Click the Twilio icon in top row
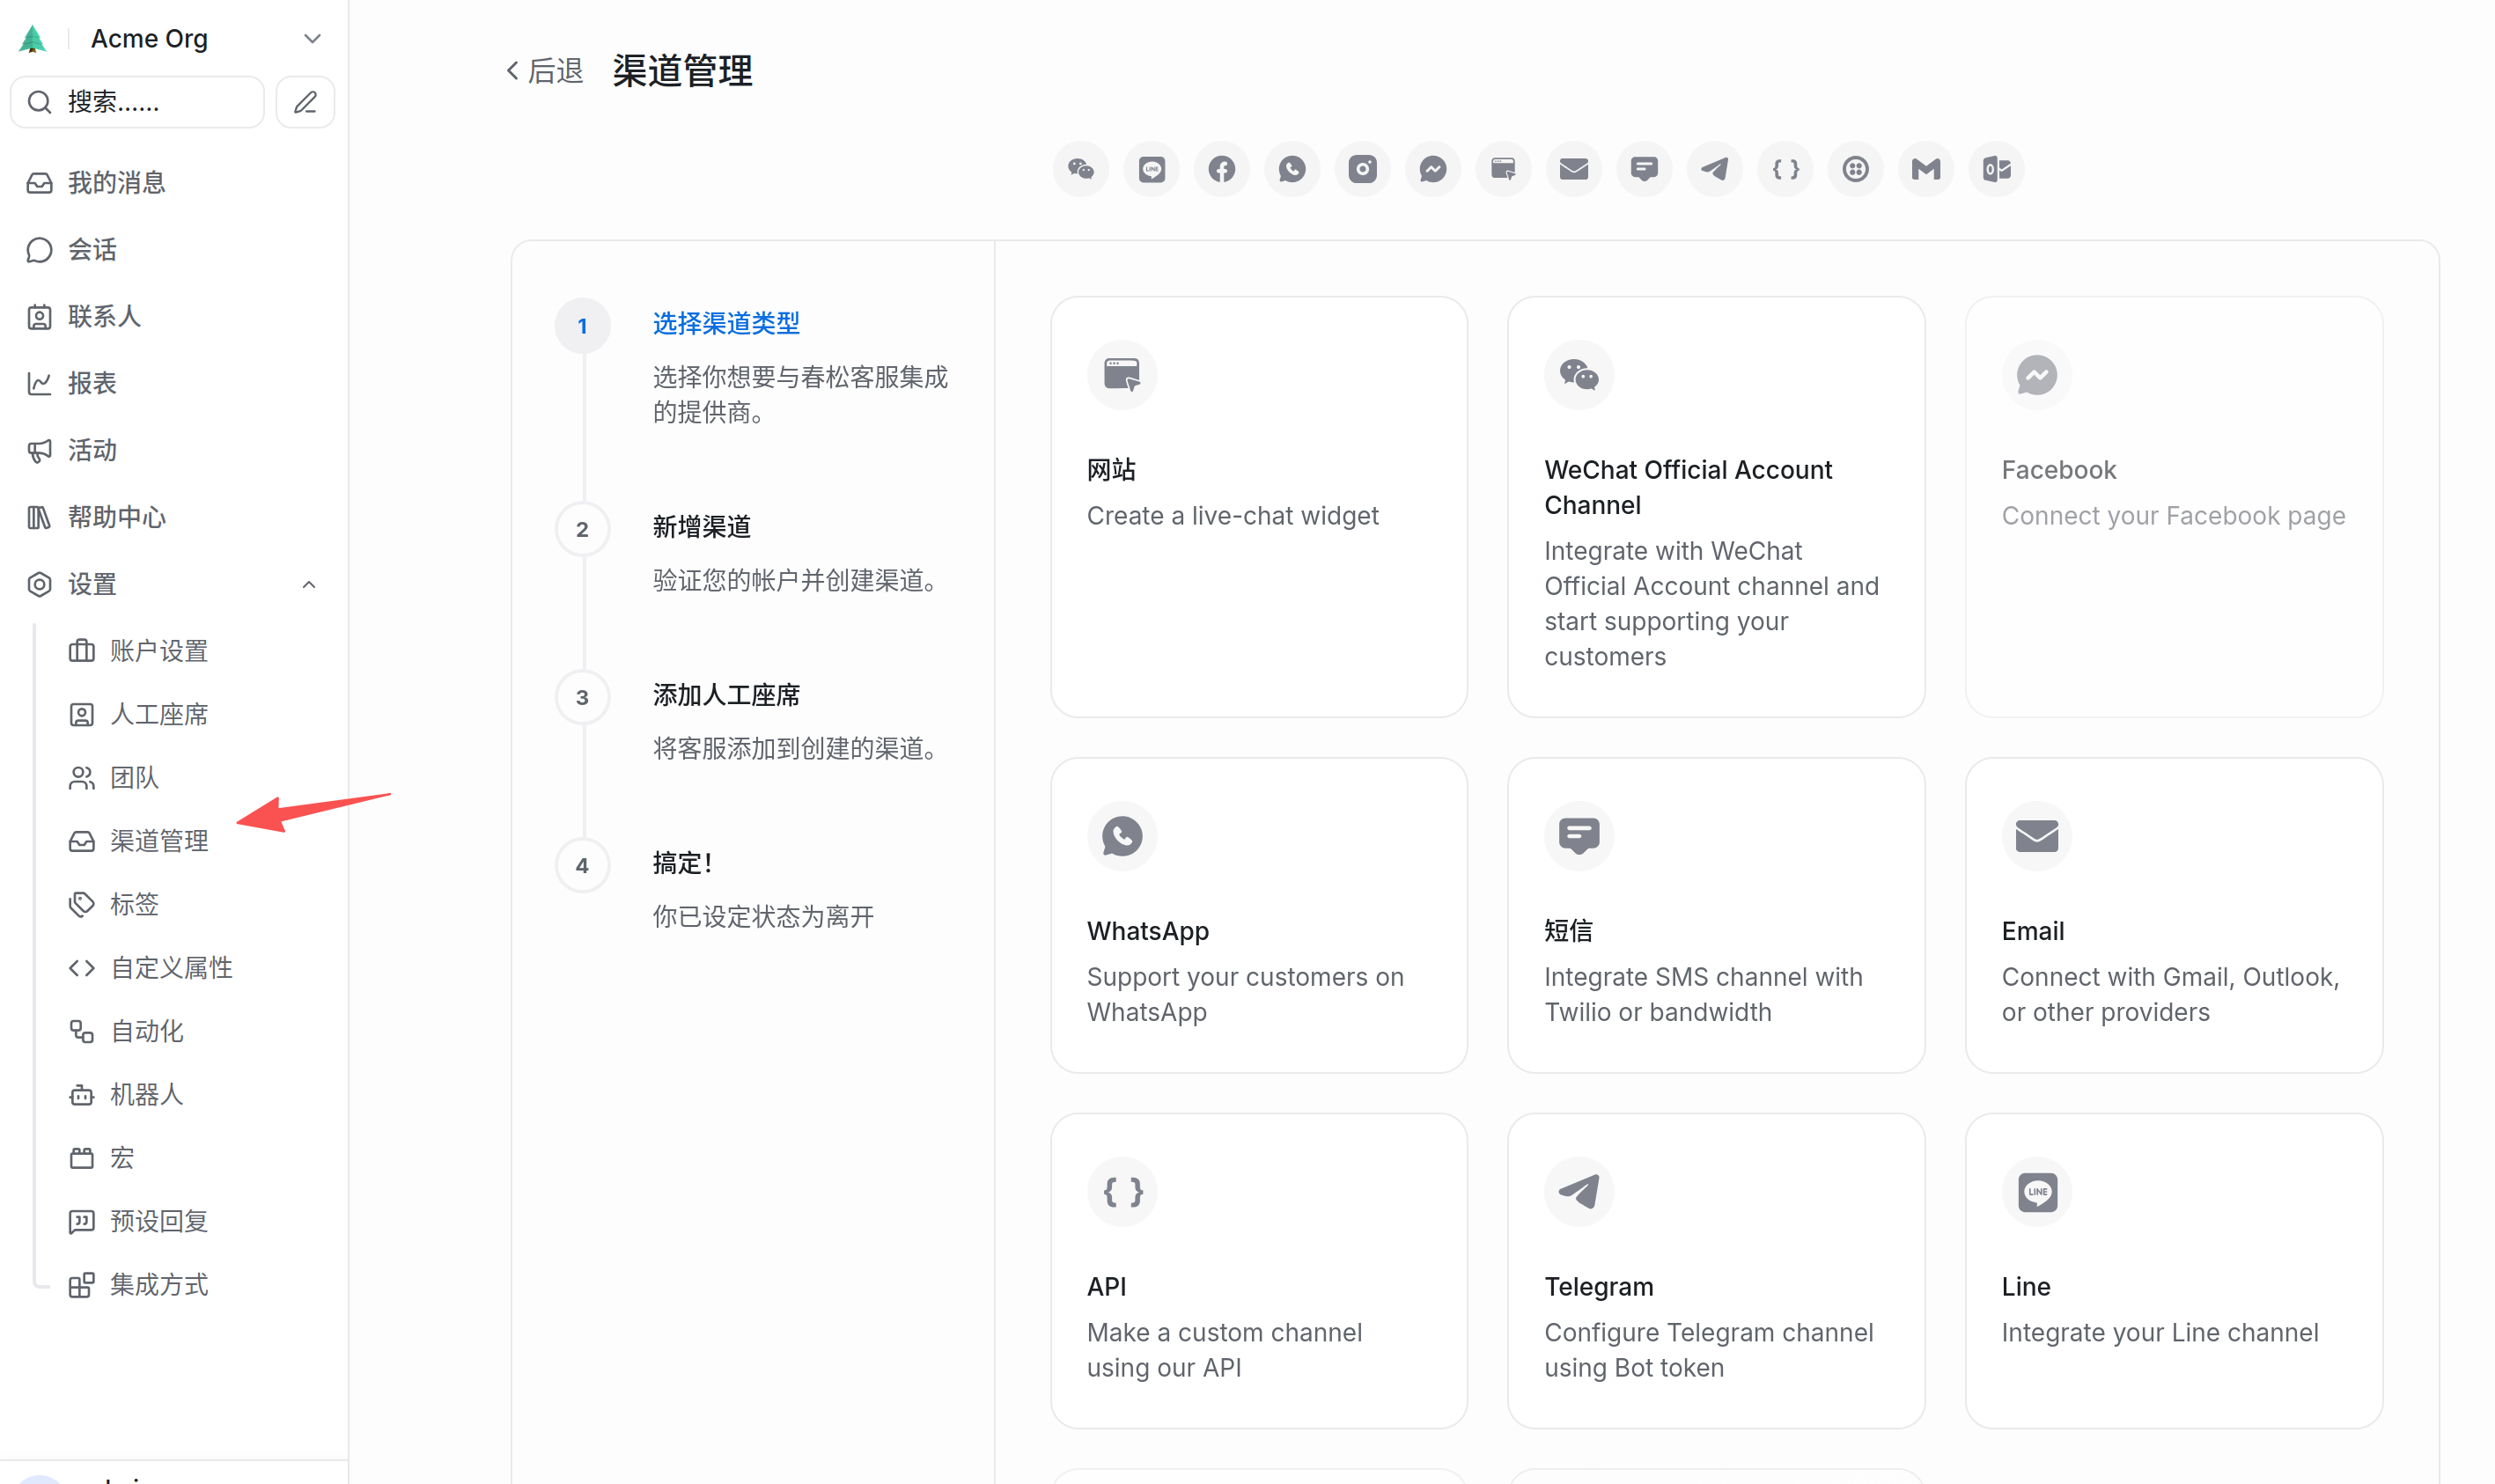The height and width of the screenshot is (1484, 2495). [x=1855, y=169]
